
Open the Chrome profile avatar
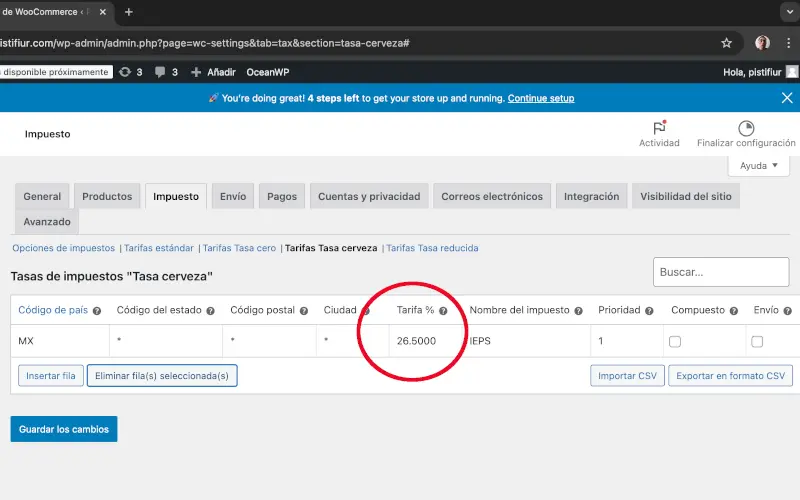tap(762, 43)
